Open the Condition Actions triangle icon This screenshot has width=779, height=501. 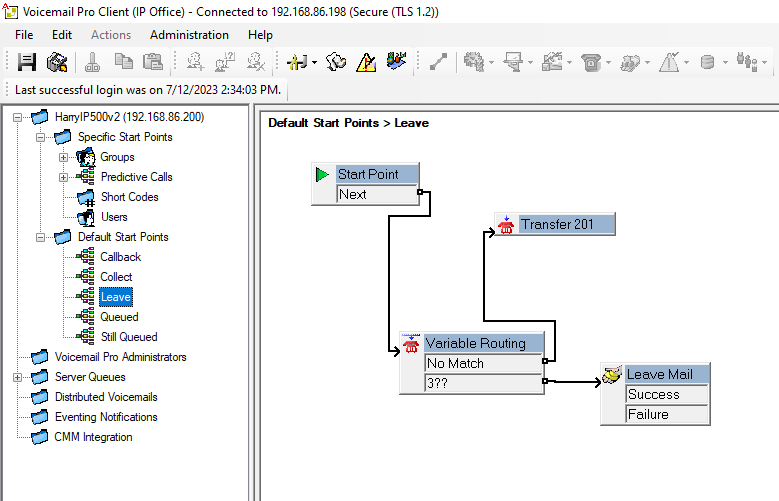669,62
